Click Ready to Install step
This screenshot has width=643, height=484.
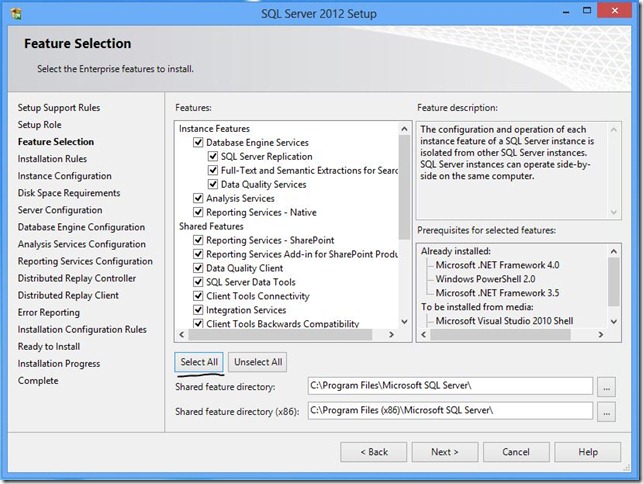(49, 347)
